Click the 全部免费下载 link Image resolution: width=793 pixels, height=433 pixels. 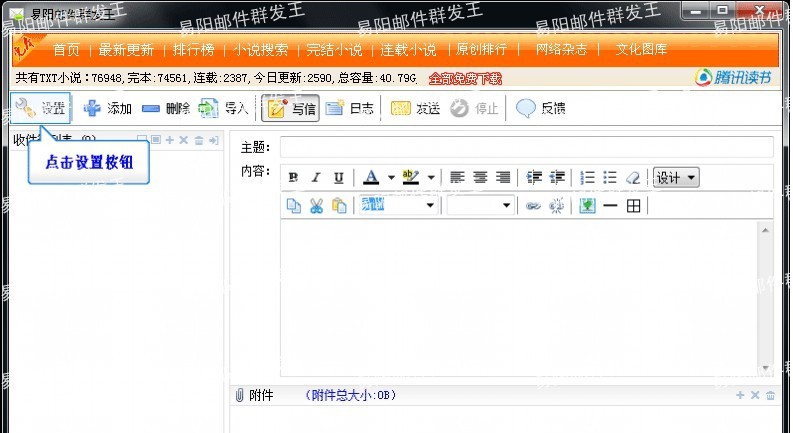click(x=465, y=78)
